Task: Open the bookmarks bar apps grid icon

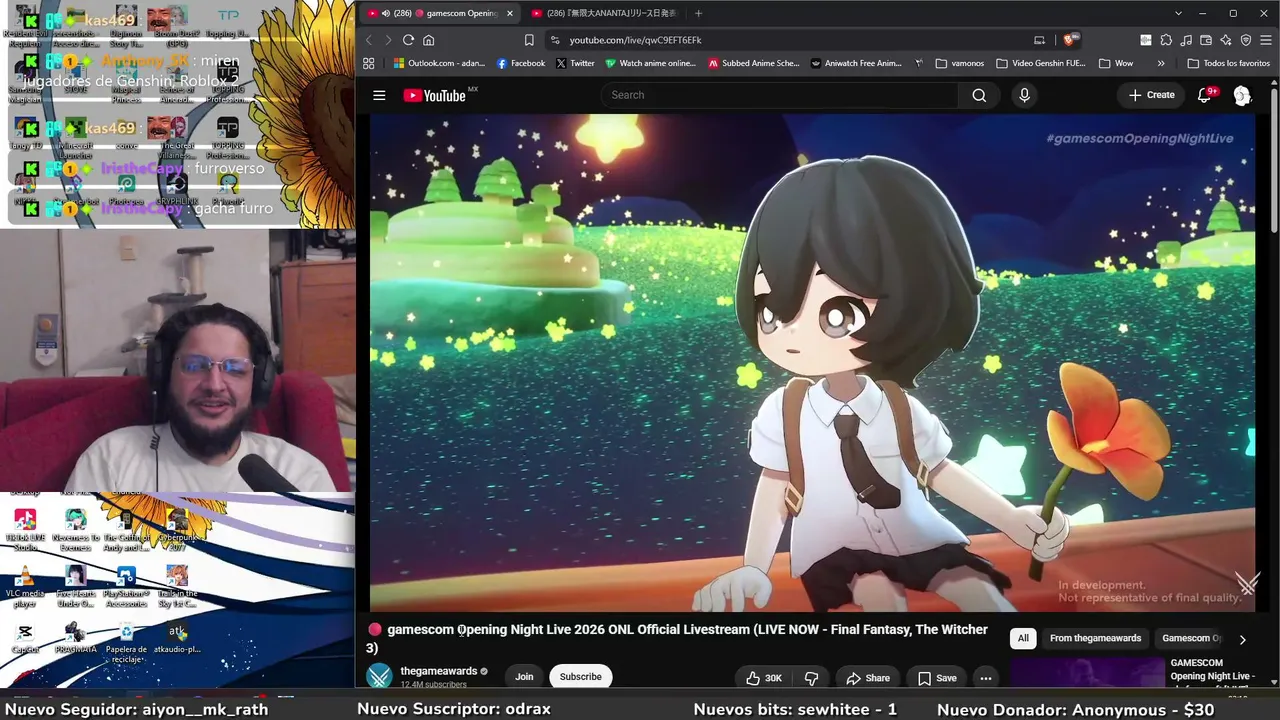Action: (x=369, y=63)
